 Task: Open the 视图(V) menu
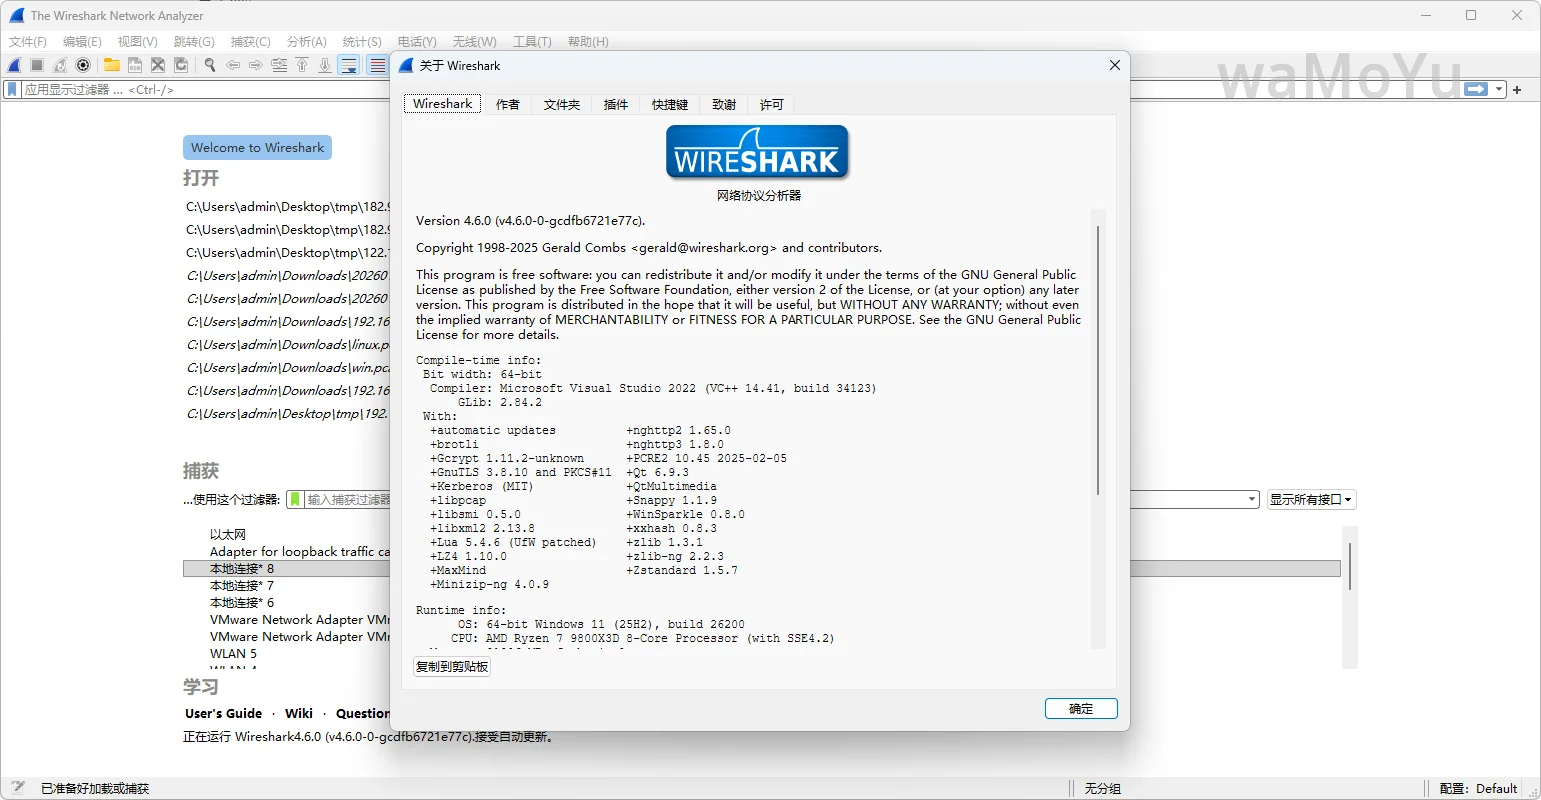[137, 41]
